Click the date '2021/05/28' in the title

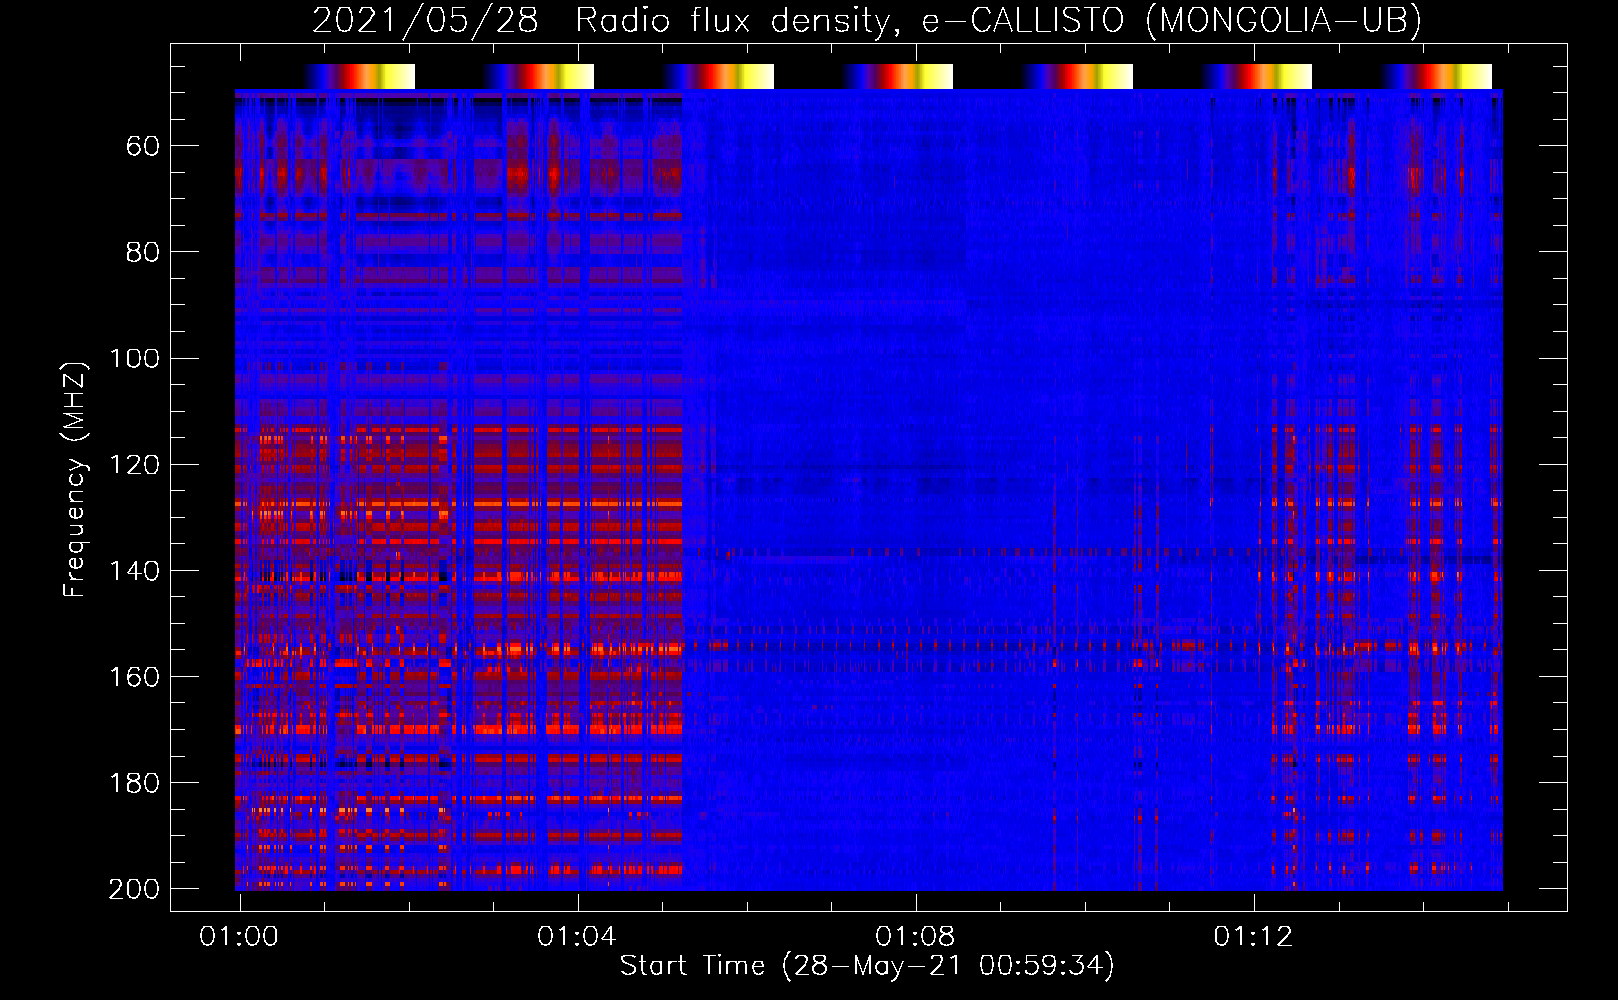click(x=425, y=21)
